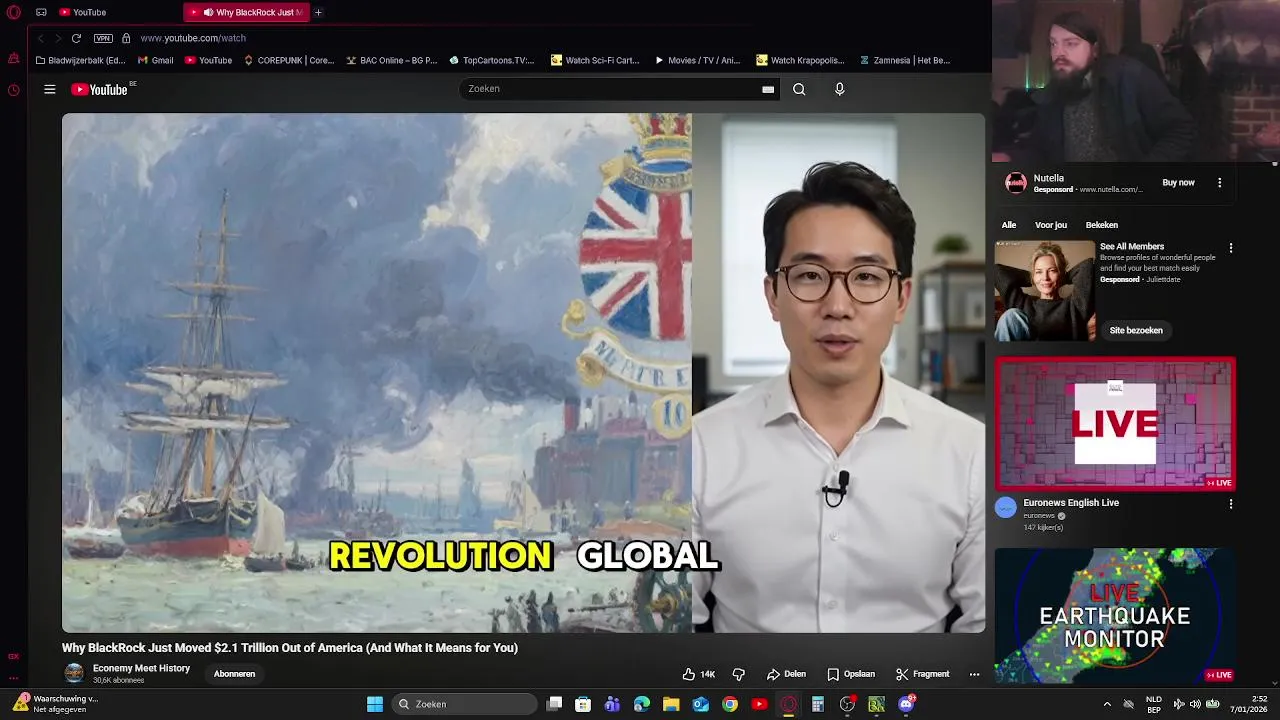Image resolution: width=1280 pixels, height=720 pixels.
Task: Open Nutella ad options three dots
Action: click(1219, 183)
